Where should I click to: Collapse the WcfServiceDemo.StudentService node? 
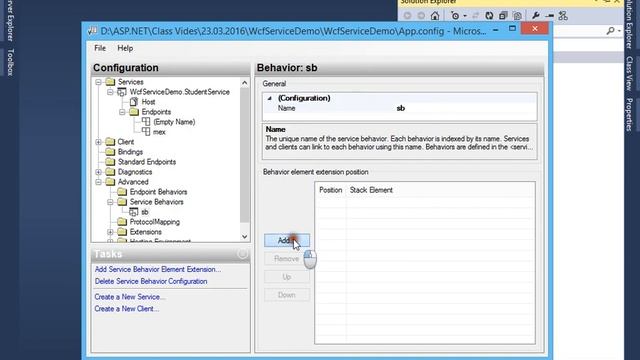pyautogui.click(x=110, y=92)
